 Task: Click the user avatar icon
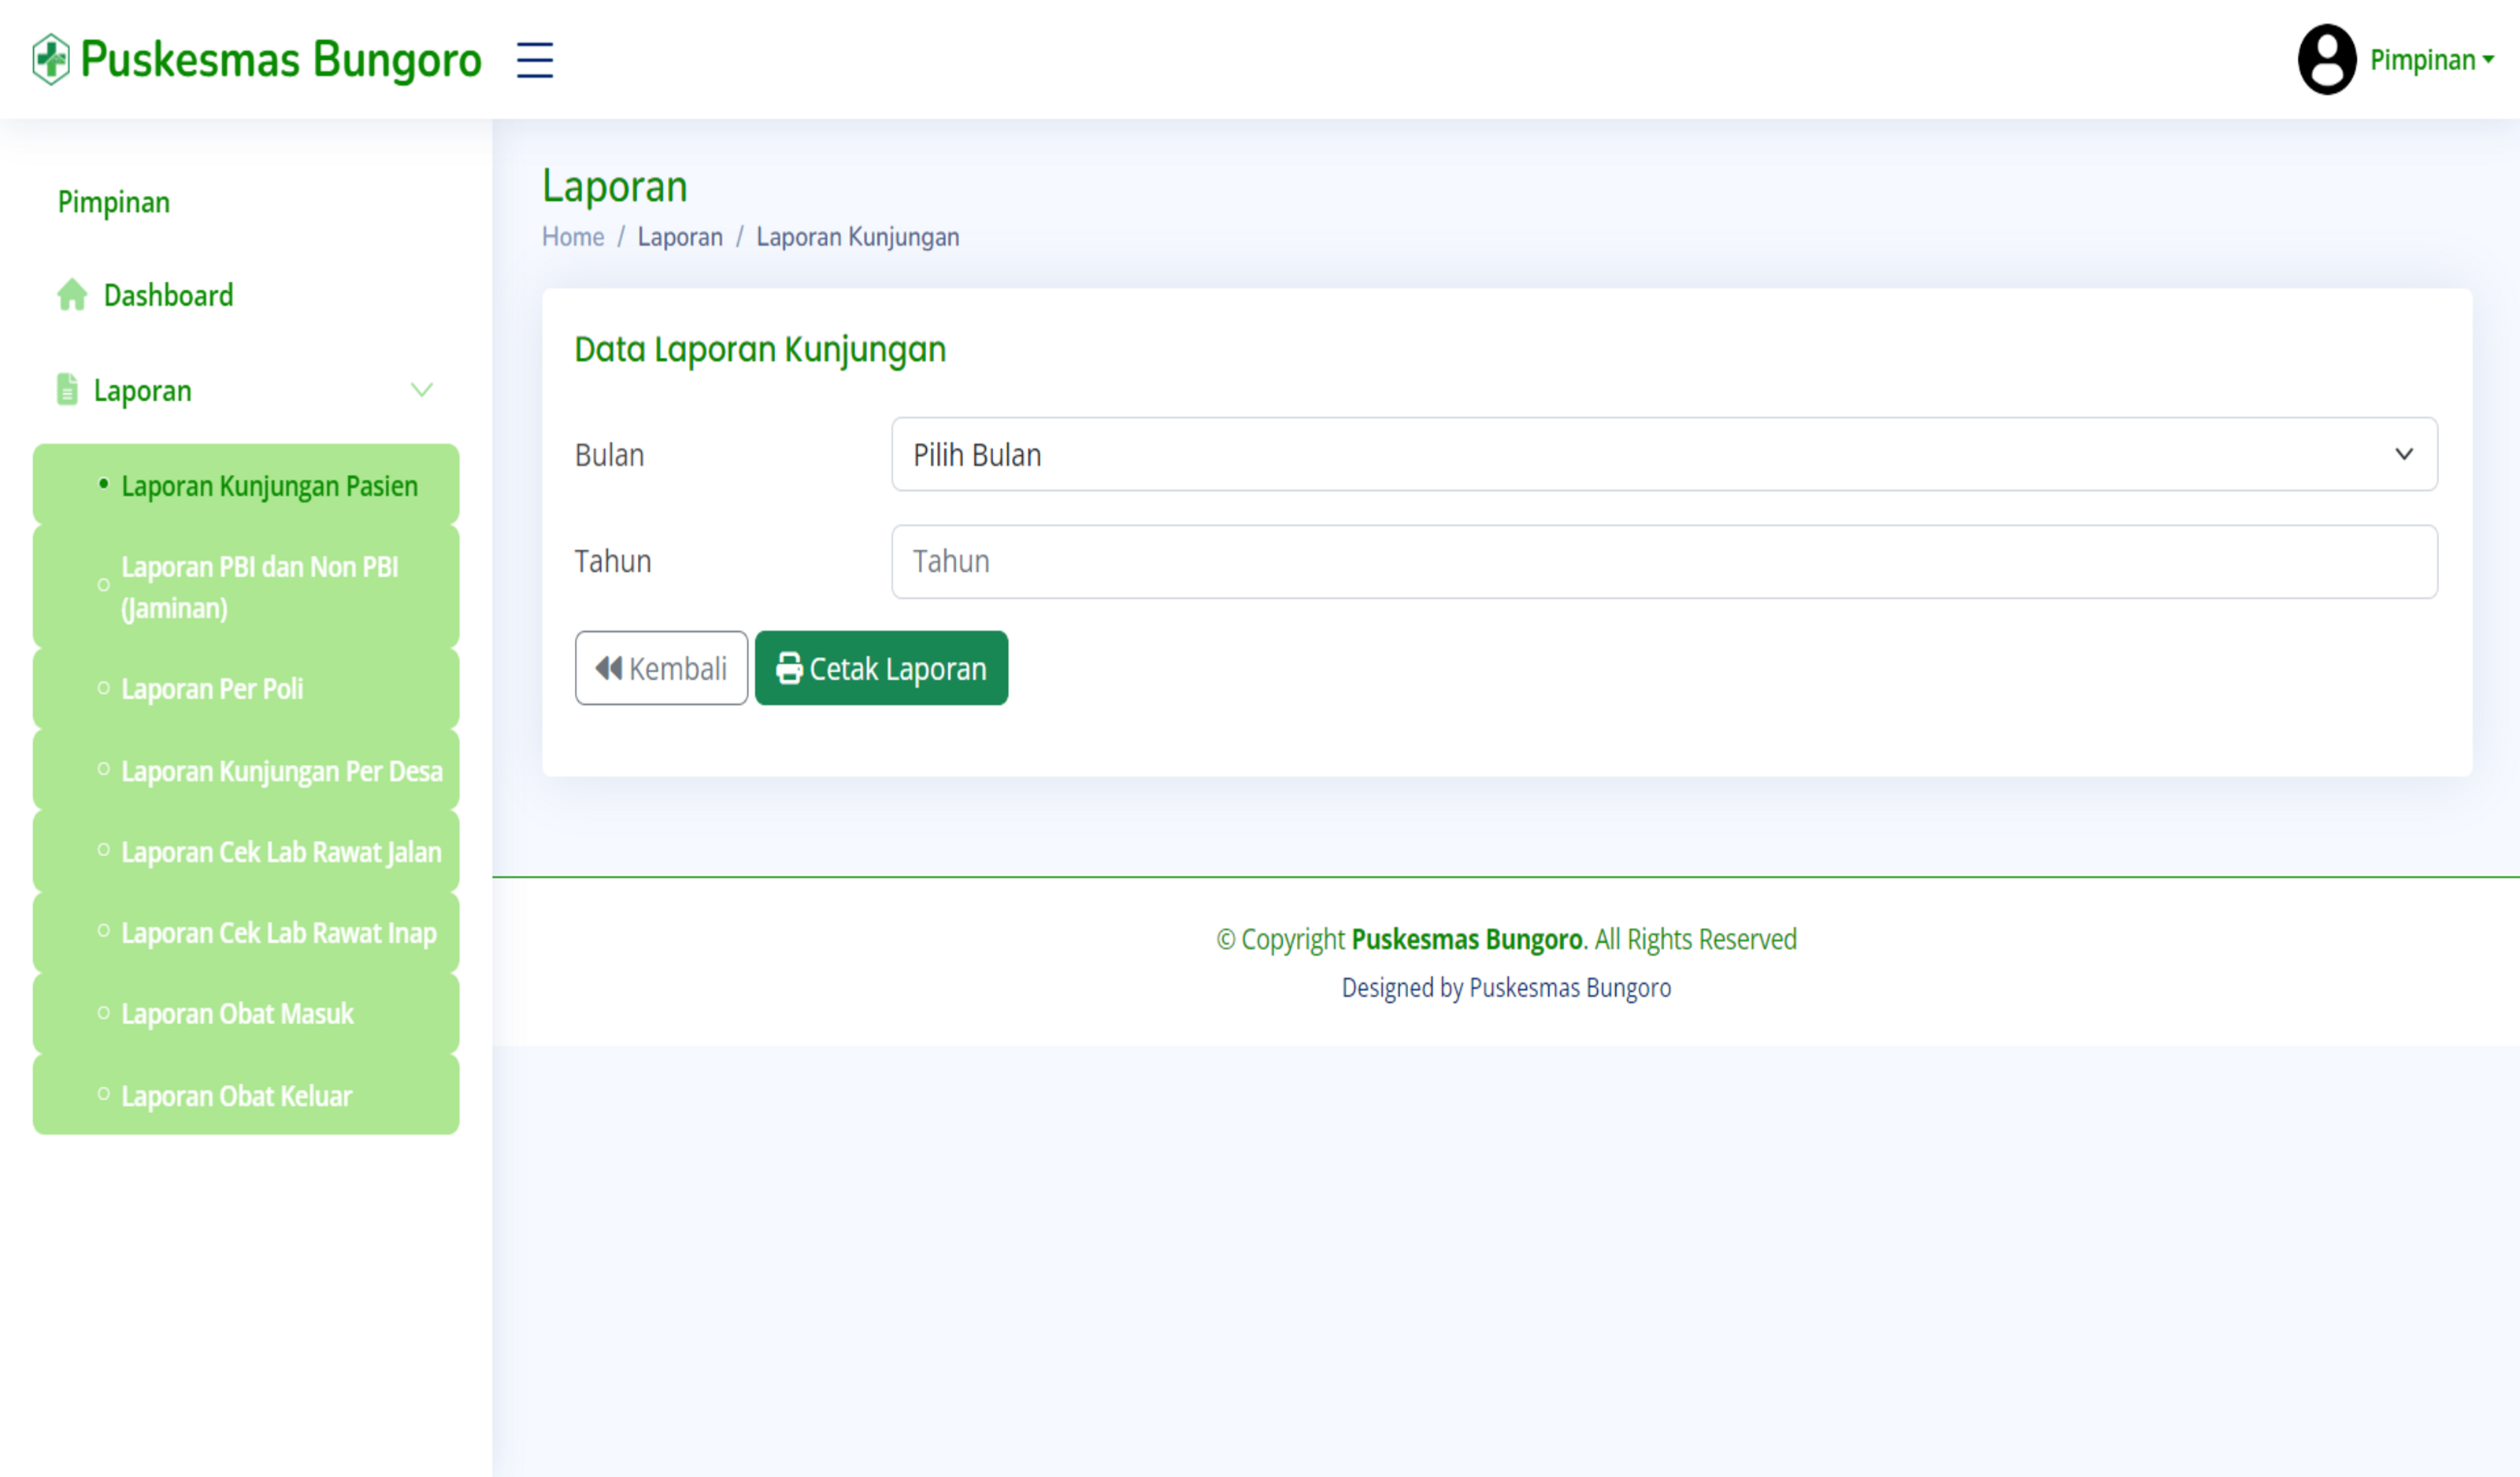coord(2326,60)
